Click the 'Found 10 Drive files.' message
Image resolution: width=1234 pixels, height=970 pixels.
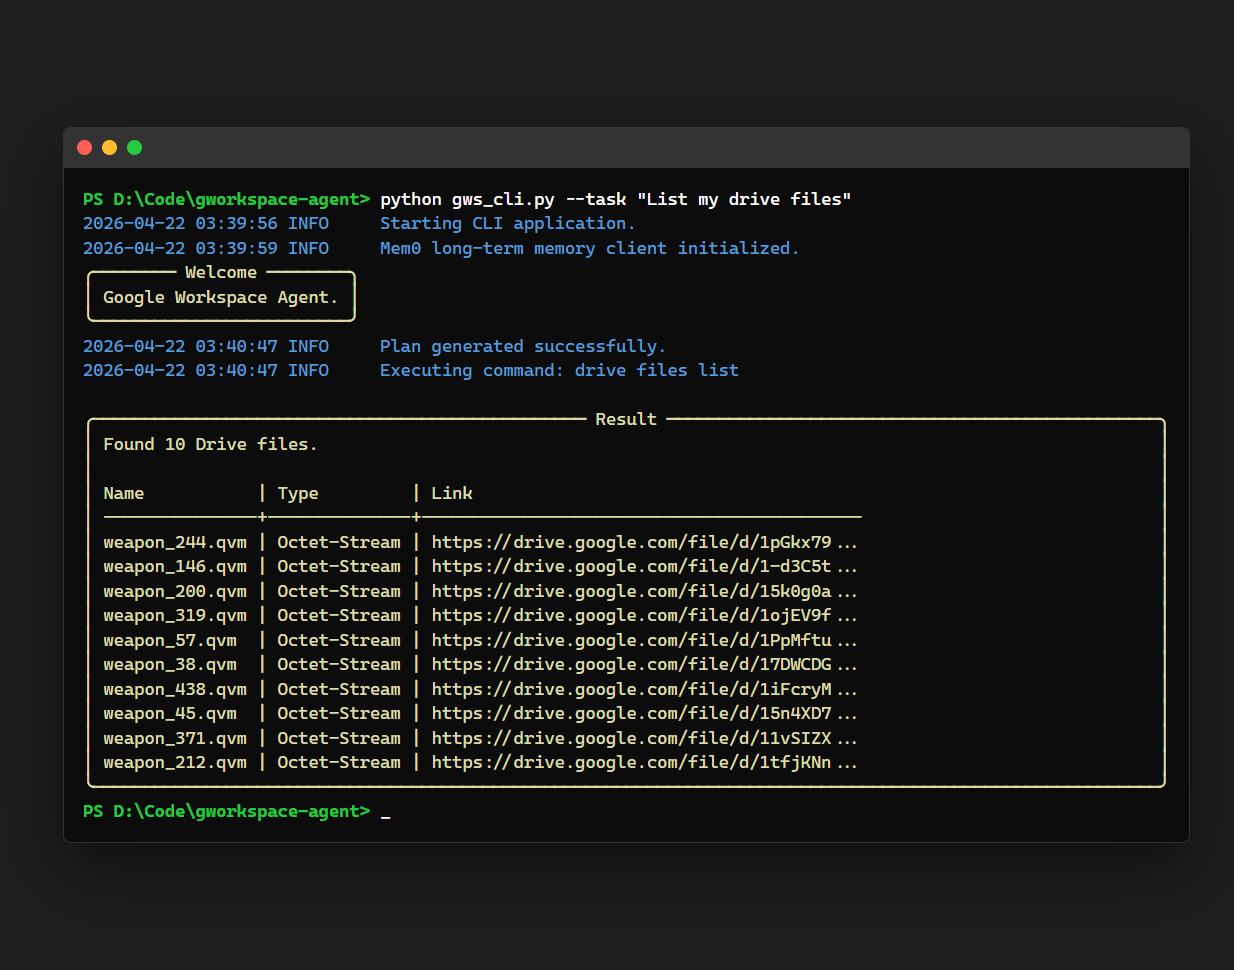coord(210,444)
